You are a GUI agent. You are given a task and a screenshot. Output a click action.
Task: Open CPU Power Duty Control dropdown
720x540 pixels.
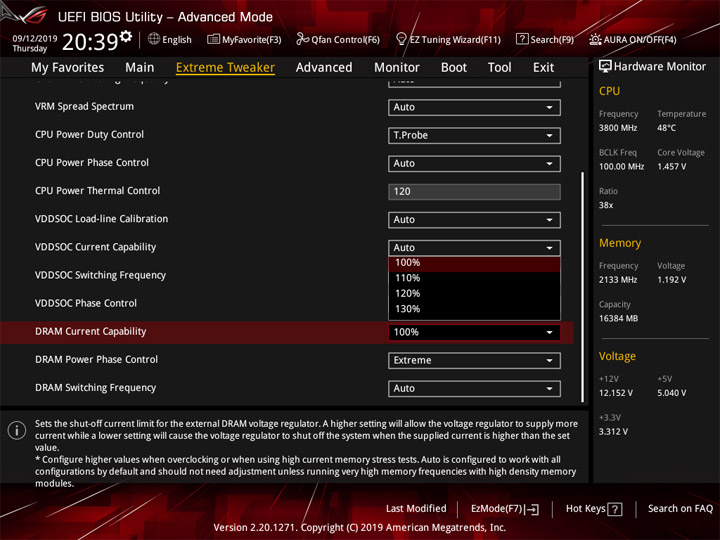pyautogui.click(x=474, y=135)
